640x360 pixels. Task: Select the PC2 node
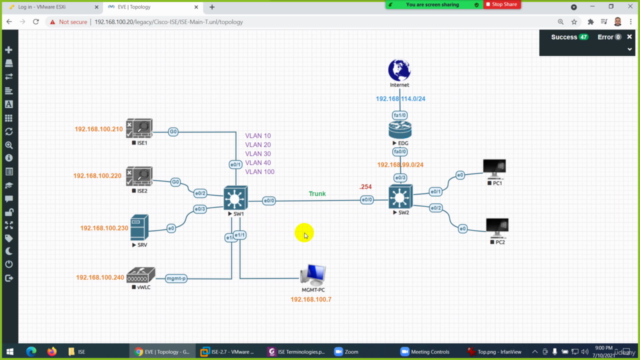497,229
